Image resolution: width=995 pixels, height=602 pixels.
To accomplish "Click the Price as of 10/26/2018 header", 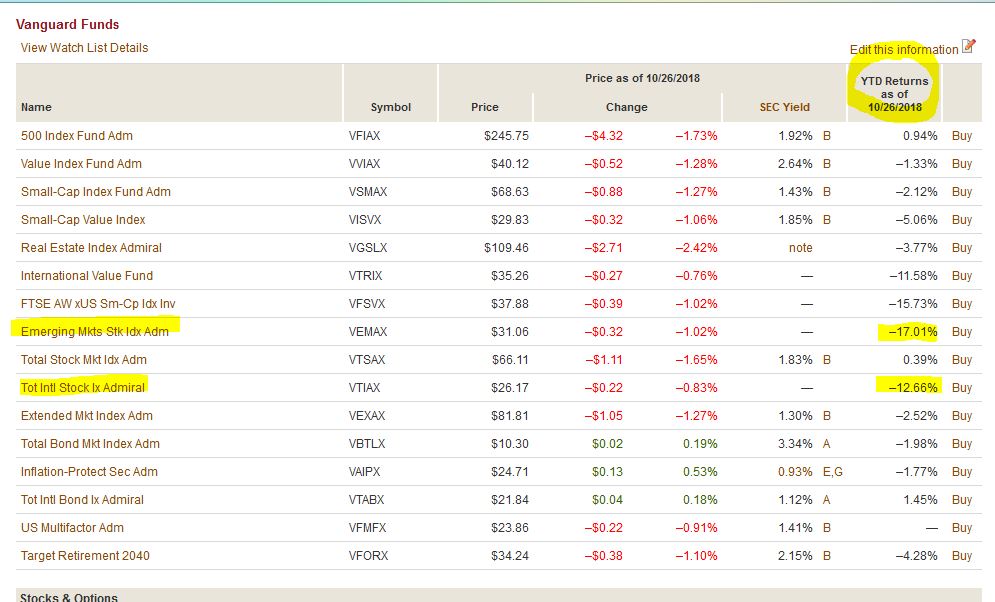I will (642, 78).
